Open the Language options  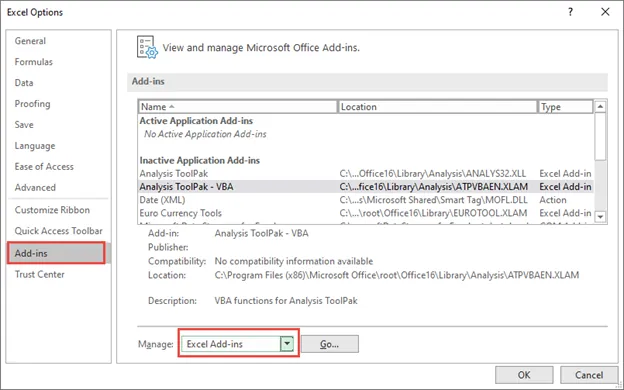tap(35, 146)
